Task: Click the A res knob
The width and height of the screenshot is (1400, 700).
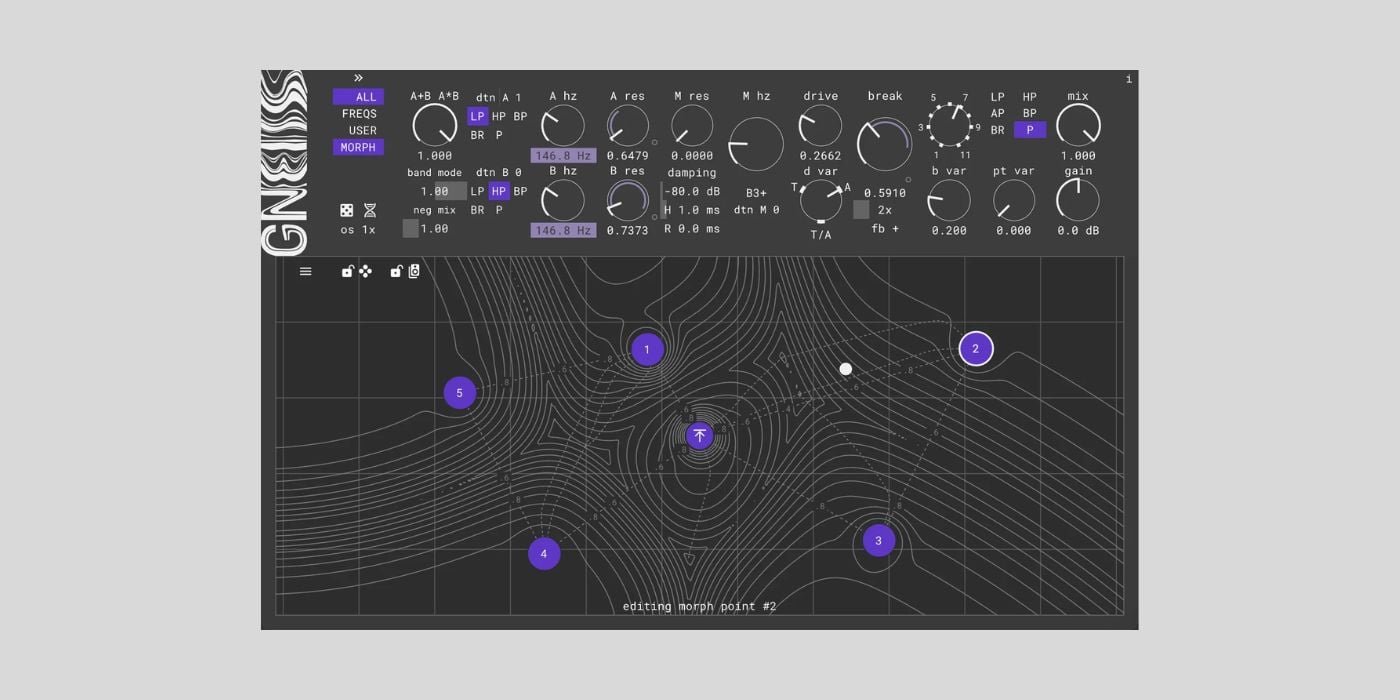Action: 627,125
